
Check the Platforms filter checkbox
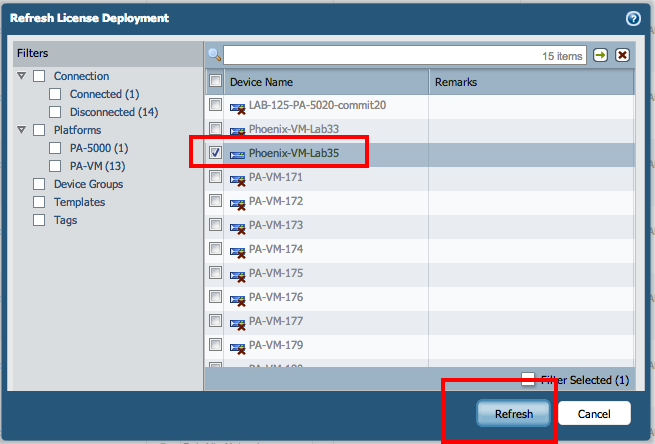pos(39,130)
